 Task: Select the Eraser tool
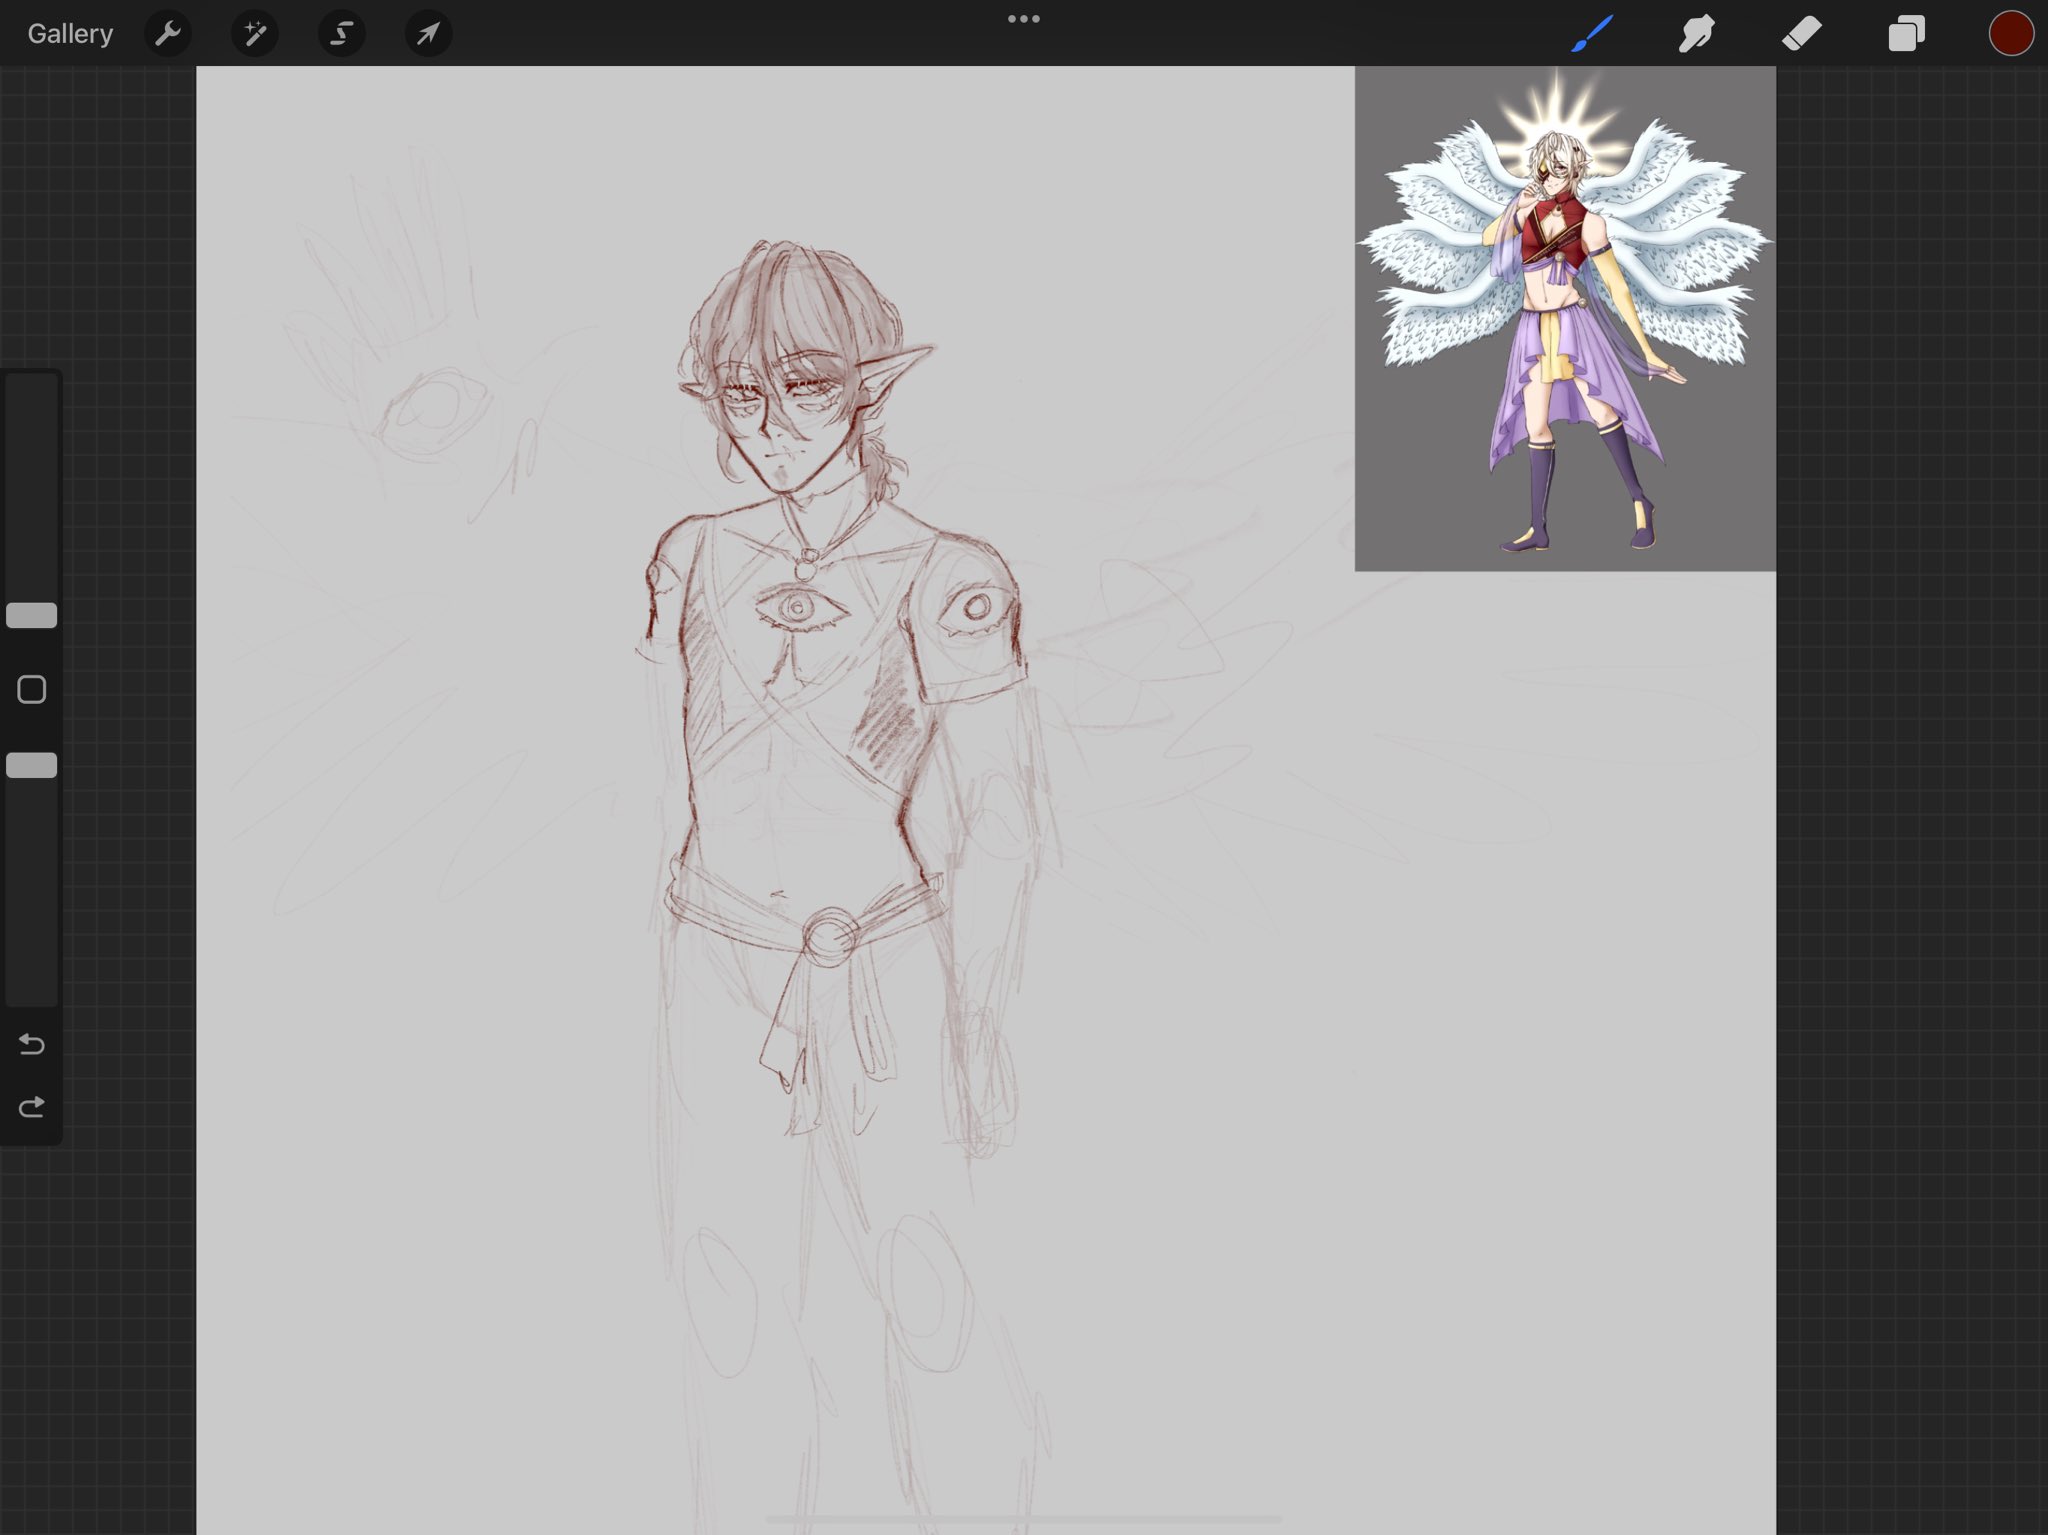click(x=1801, y=34)
